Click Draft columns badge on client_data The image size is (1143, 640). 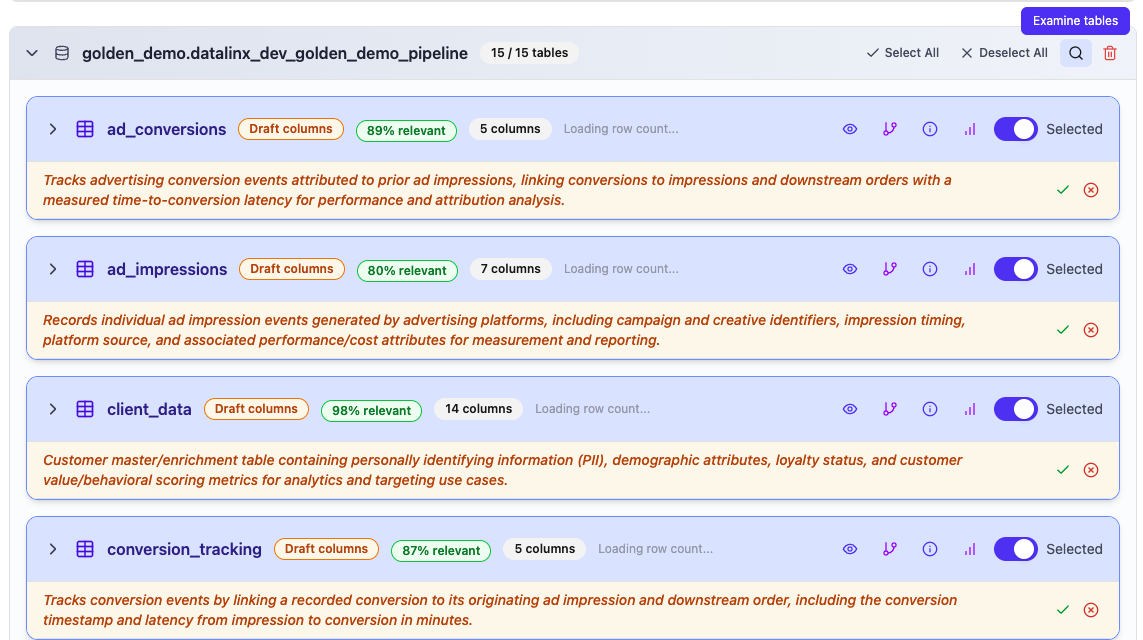coord(256,409)
